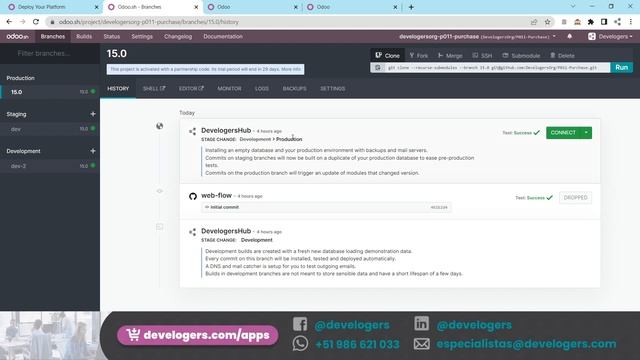Select the 15.0 production branch
640x360 pixels.
[x=50, y=92]
